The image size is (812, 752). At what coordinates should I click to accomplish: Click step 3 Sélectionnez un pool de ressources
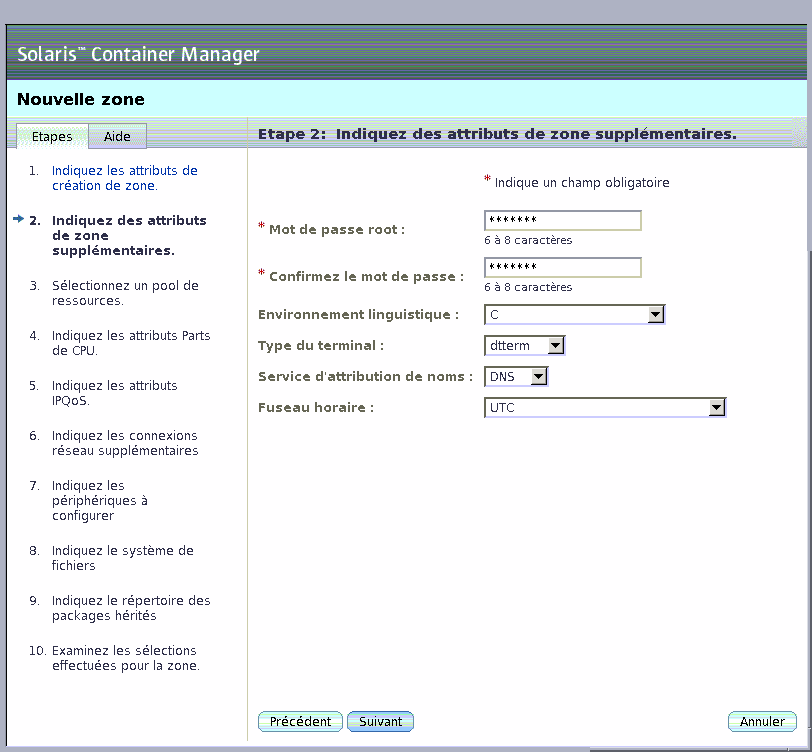click(125, 293)
